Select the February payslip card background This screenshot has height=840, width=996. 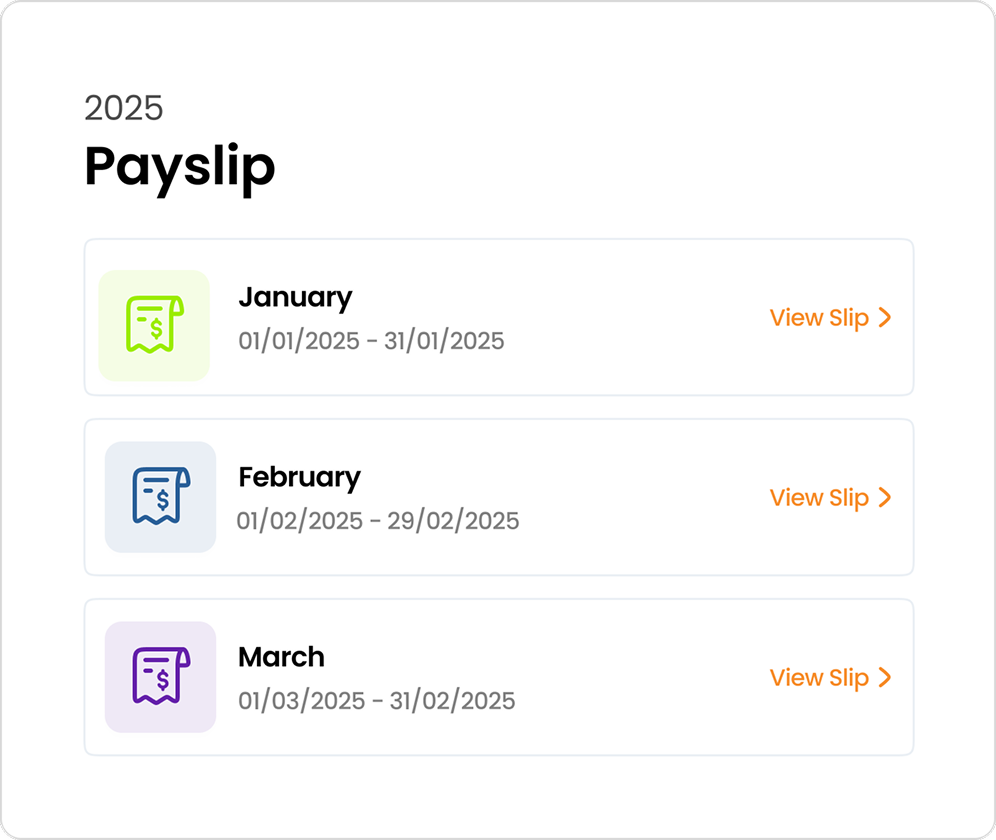click(x=499, y=497)
